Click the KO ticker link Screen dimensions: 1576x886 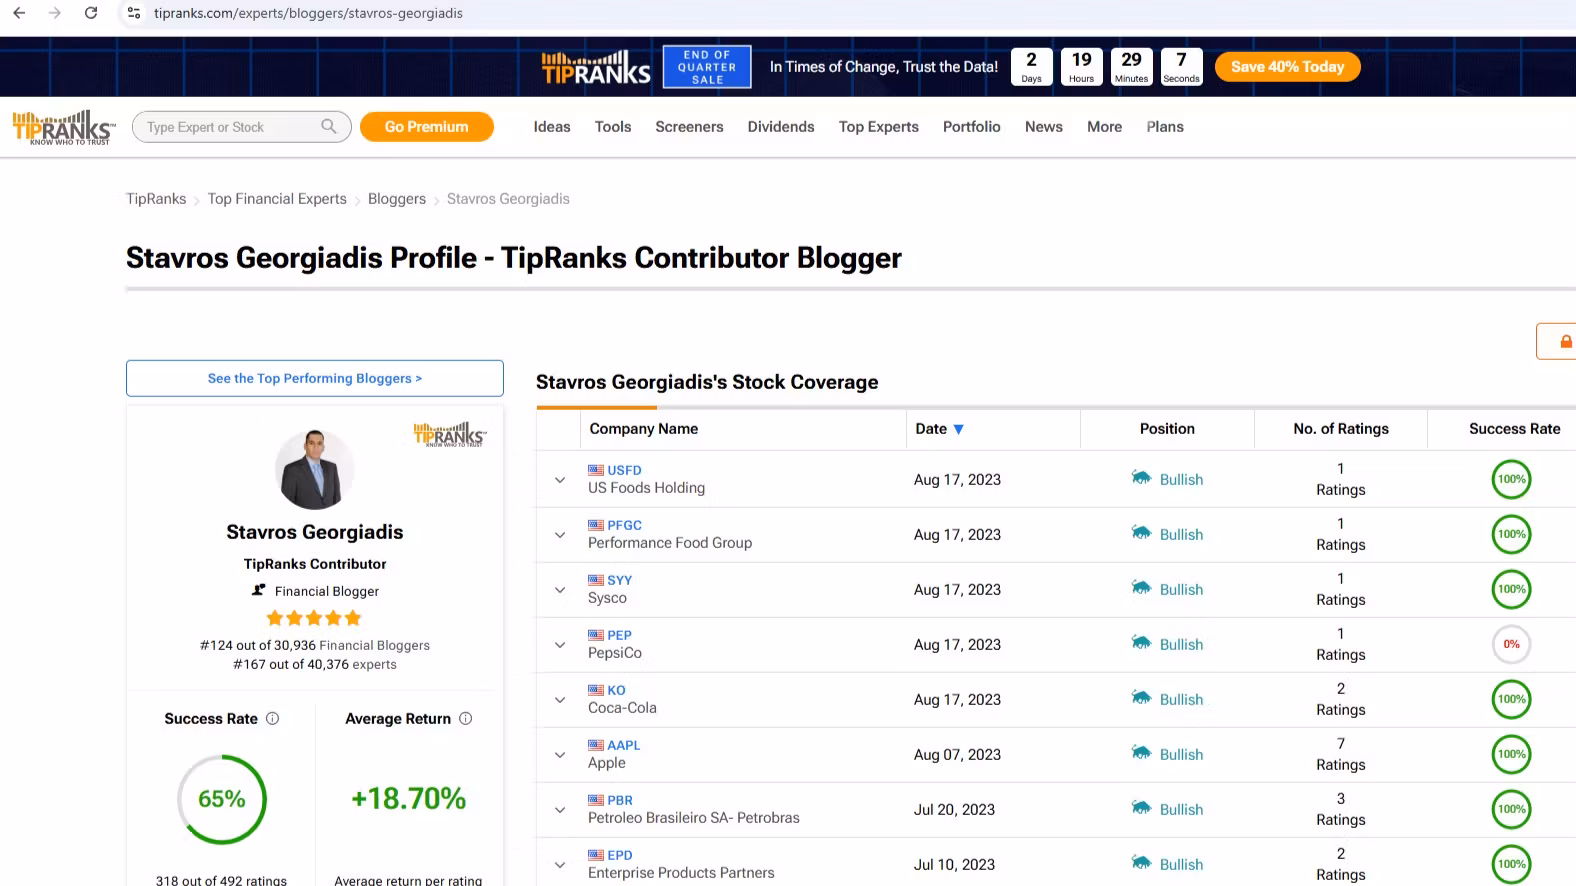616,690
